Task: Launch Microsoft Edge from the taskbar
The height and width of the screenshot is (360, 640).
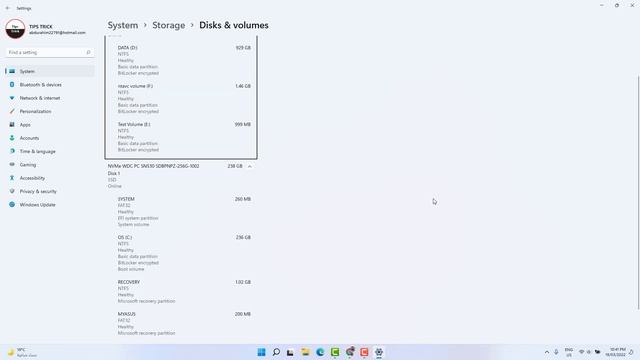Action: pos(320,352)
